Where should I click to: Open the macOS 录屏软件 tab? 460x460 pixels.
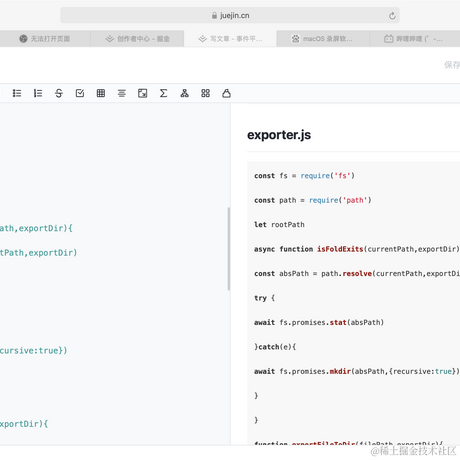[323, 39]
